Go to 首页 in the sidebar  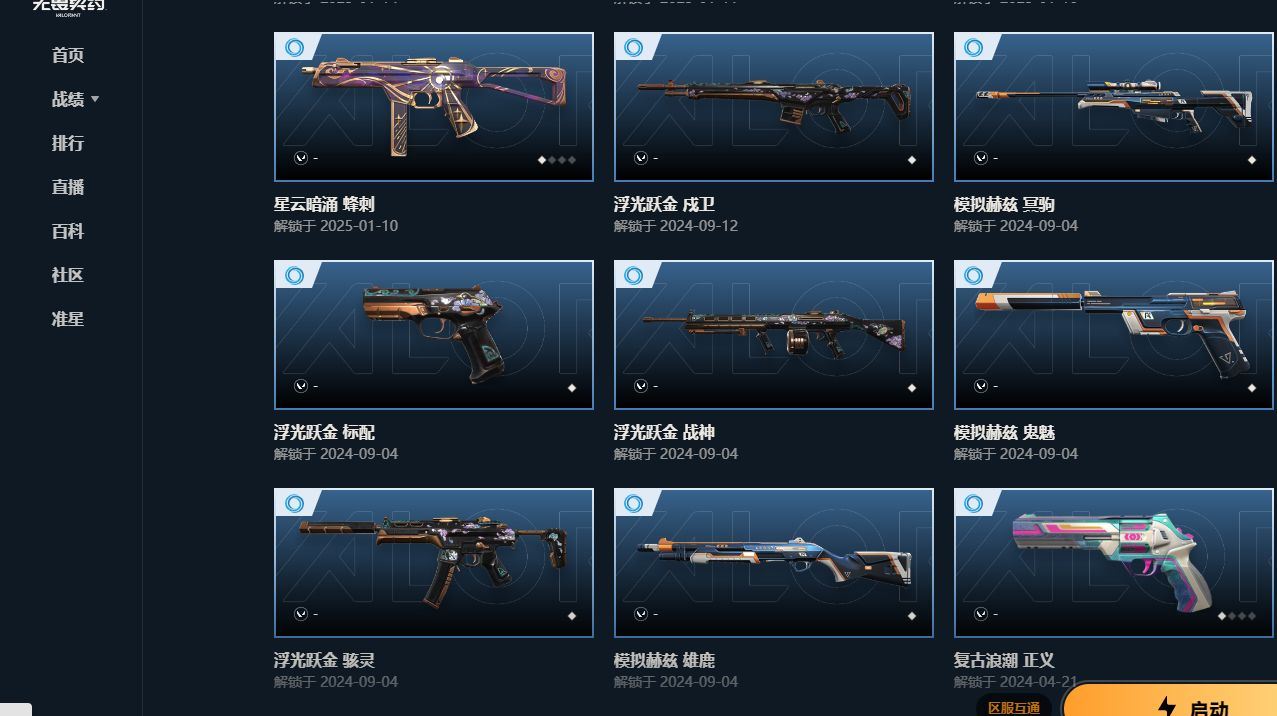68,55
